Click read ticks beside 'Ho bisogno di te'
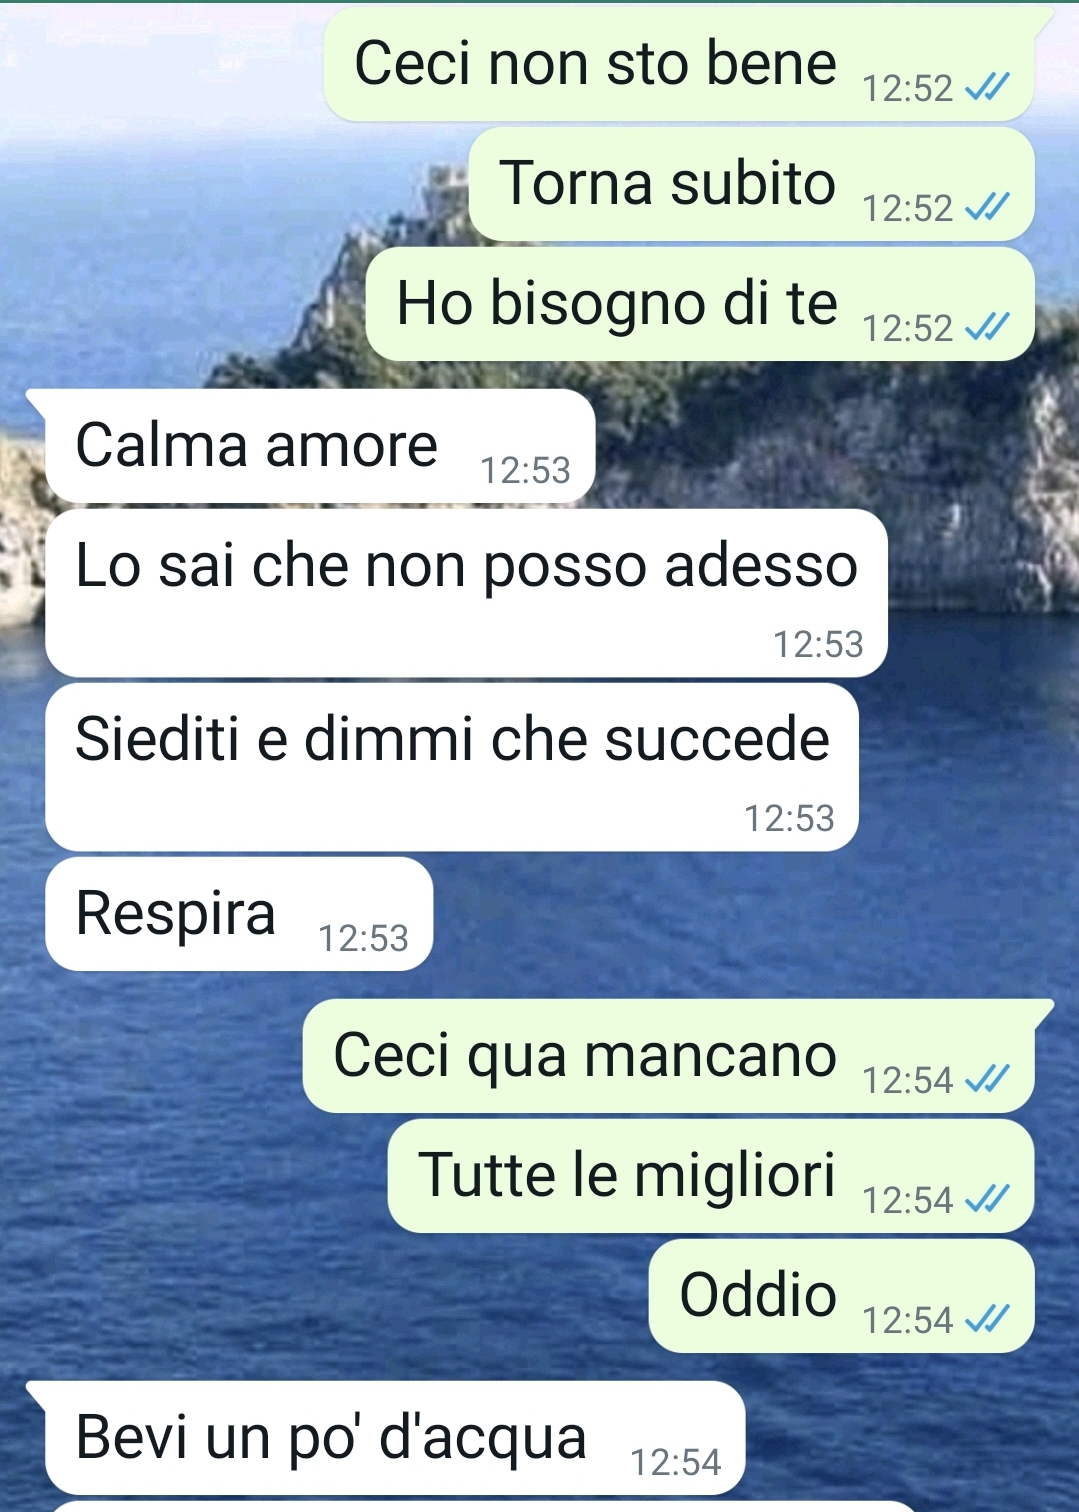Screen dimensions: 1079x1512 coord(987,328)
